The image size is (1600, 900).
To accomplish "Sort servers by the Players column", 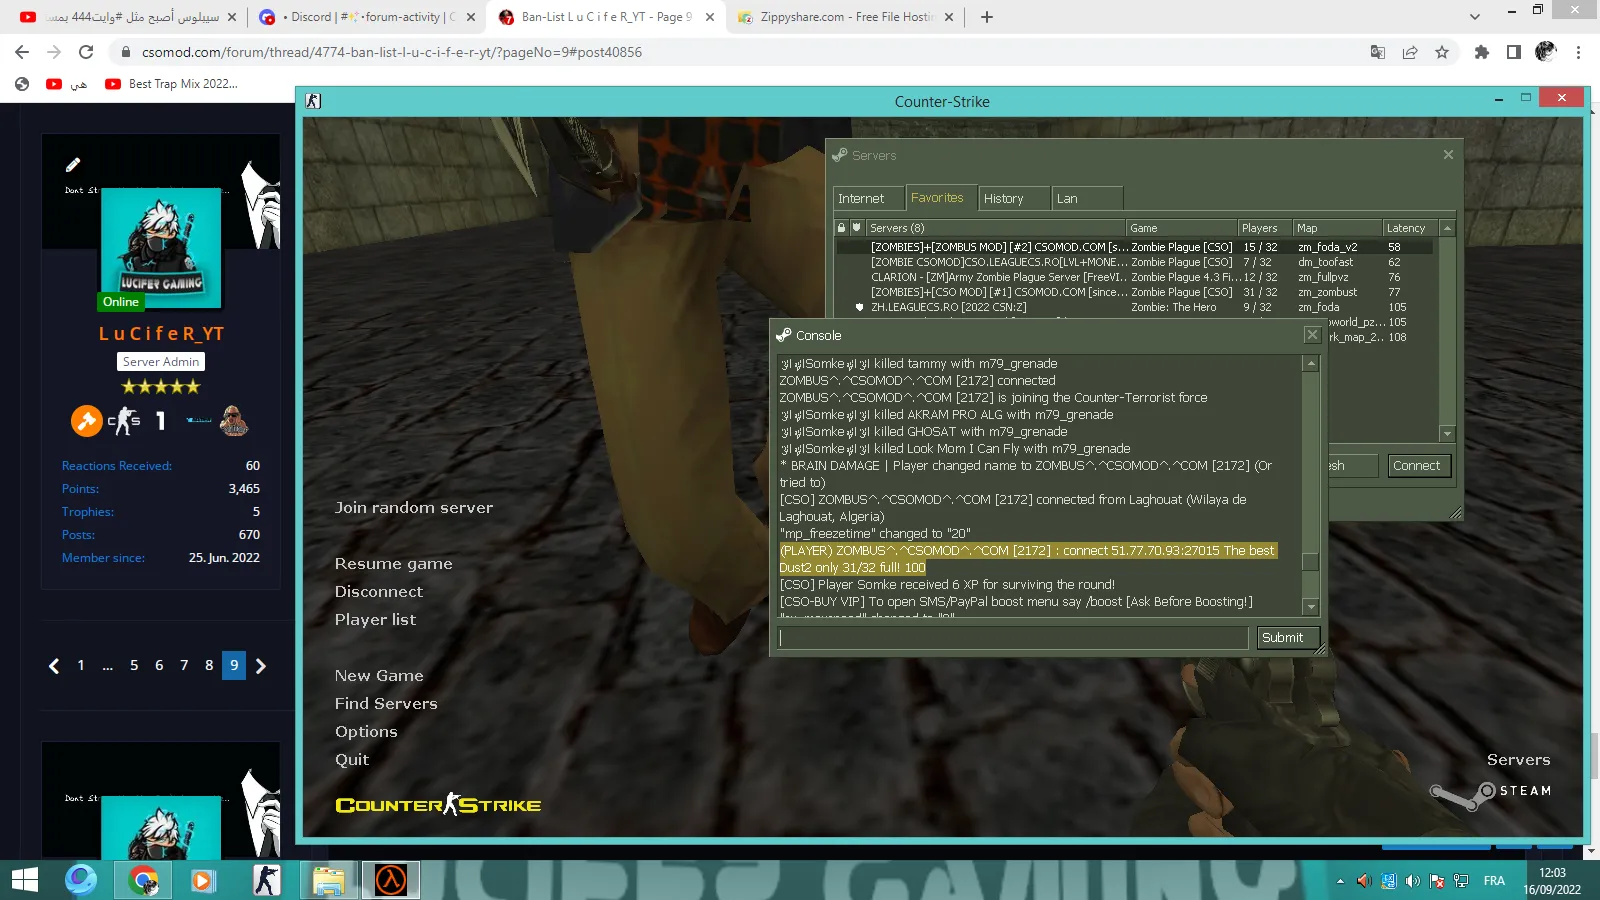I will tap(1265, 228).
